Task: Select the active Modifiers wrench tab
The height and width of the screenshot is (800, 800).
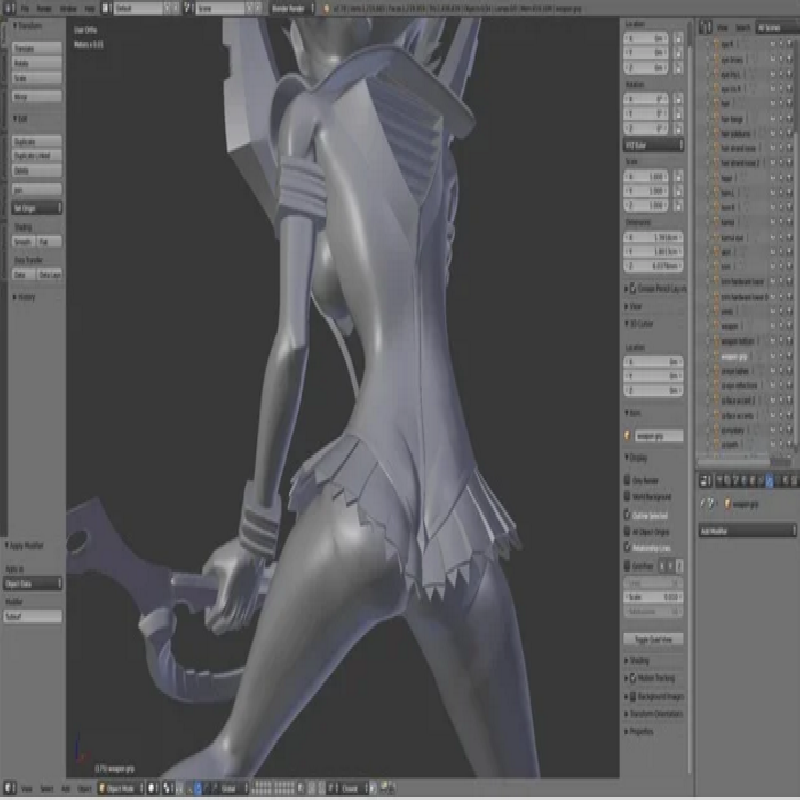Action: point(769,481)
